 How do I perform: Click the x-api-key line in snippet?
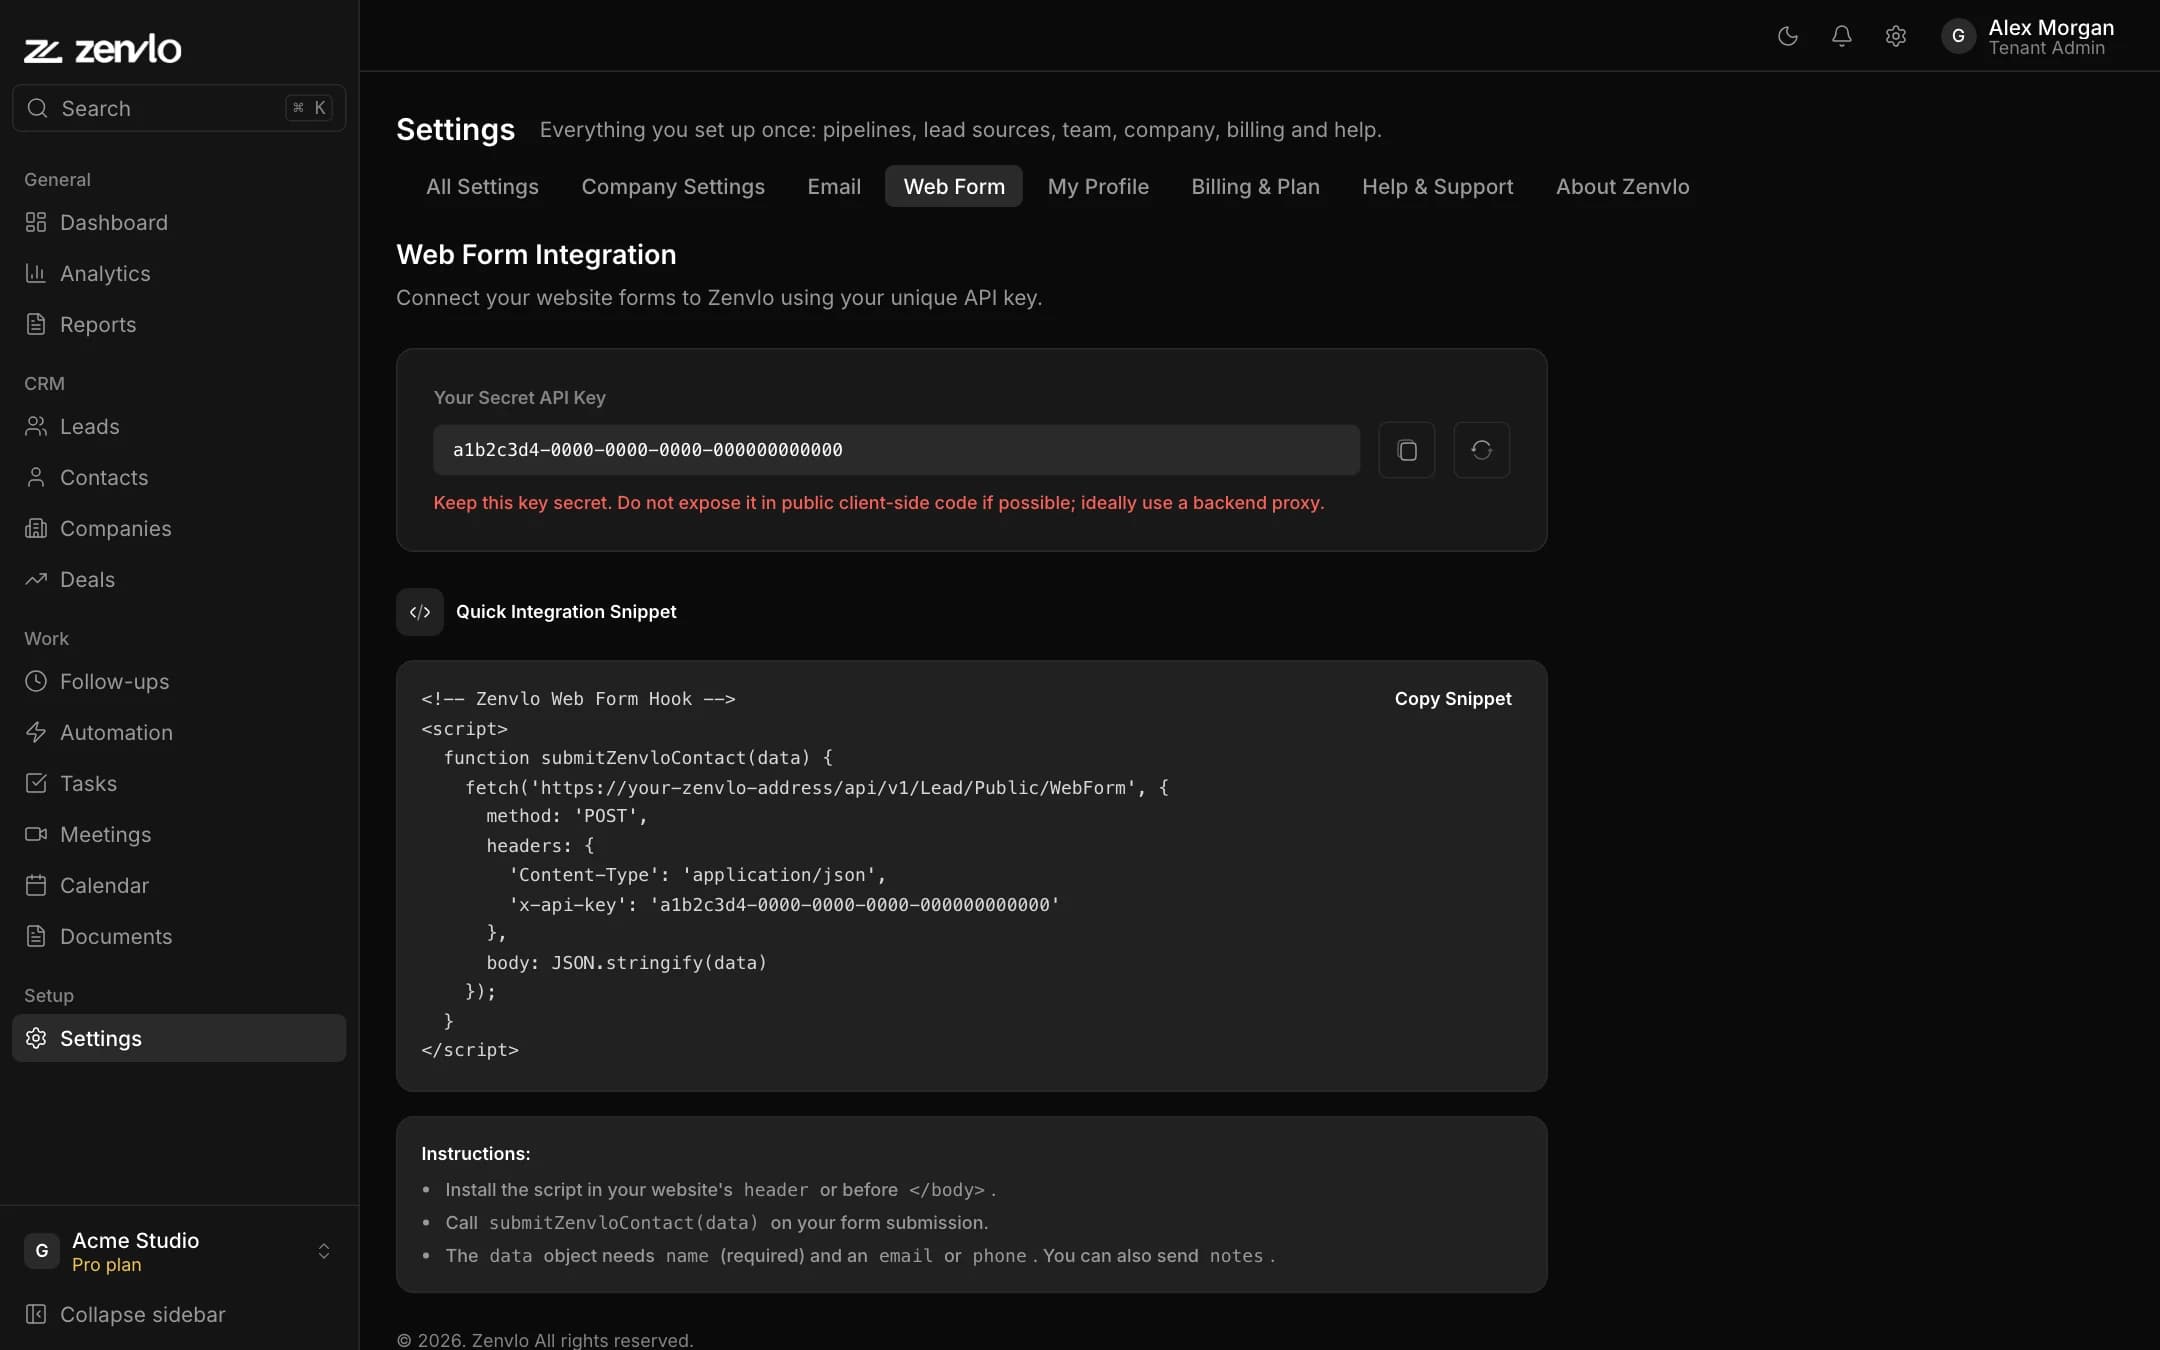pos(784,904)
